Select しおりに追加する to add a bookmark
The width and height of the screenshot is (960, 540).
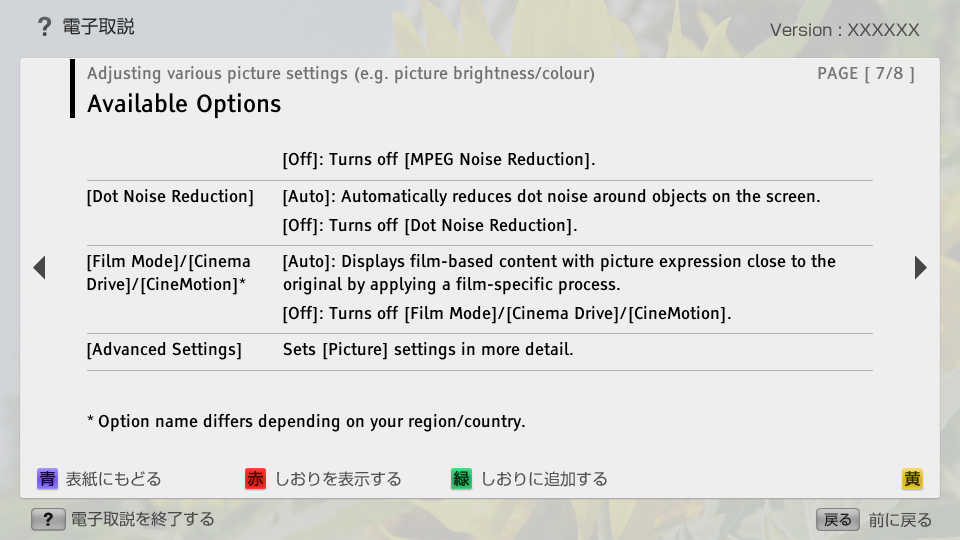pos(544,479)
